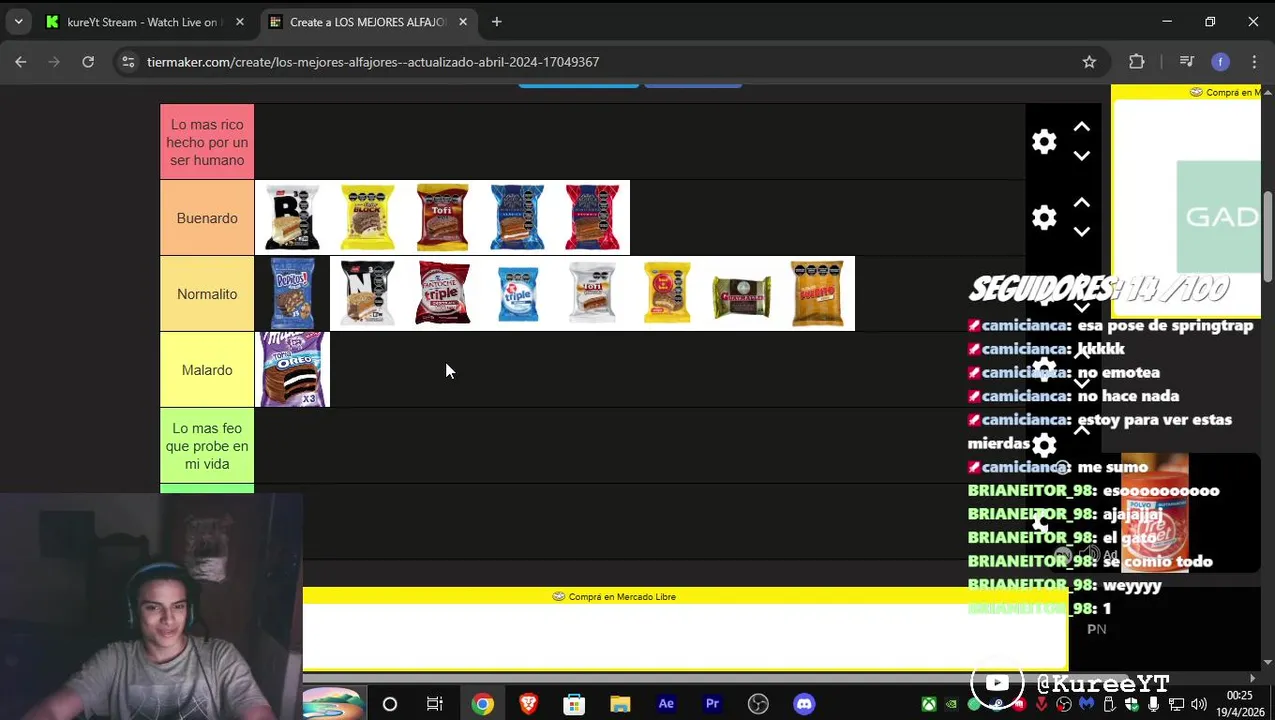1275x720 pixels.
Task: Click the Normalito tier label
Action: [207, 294]
